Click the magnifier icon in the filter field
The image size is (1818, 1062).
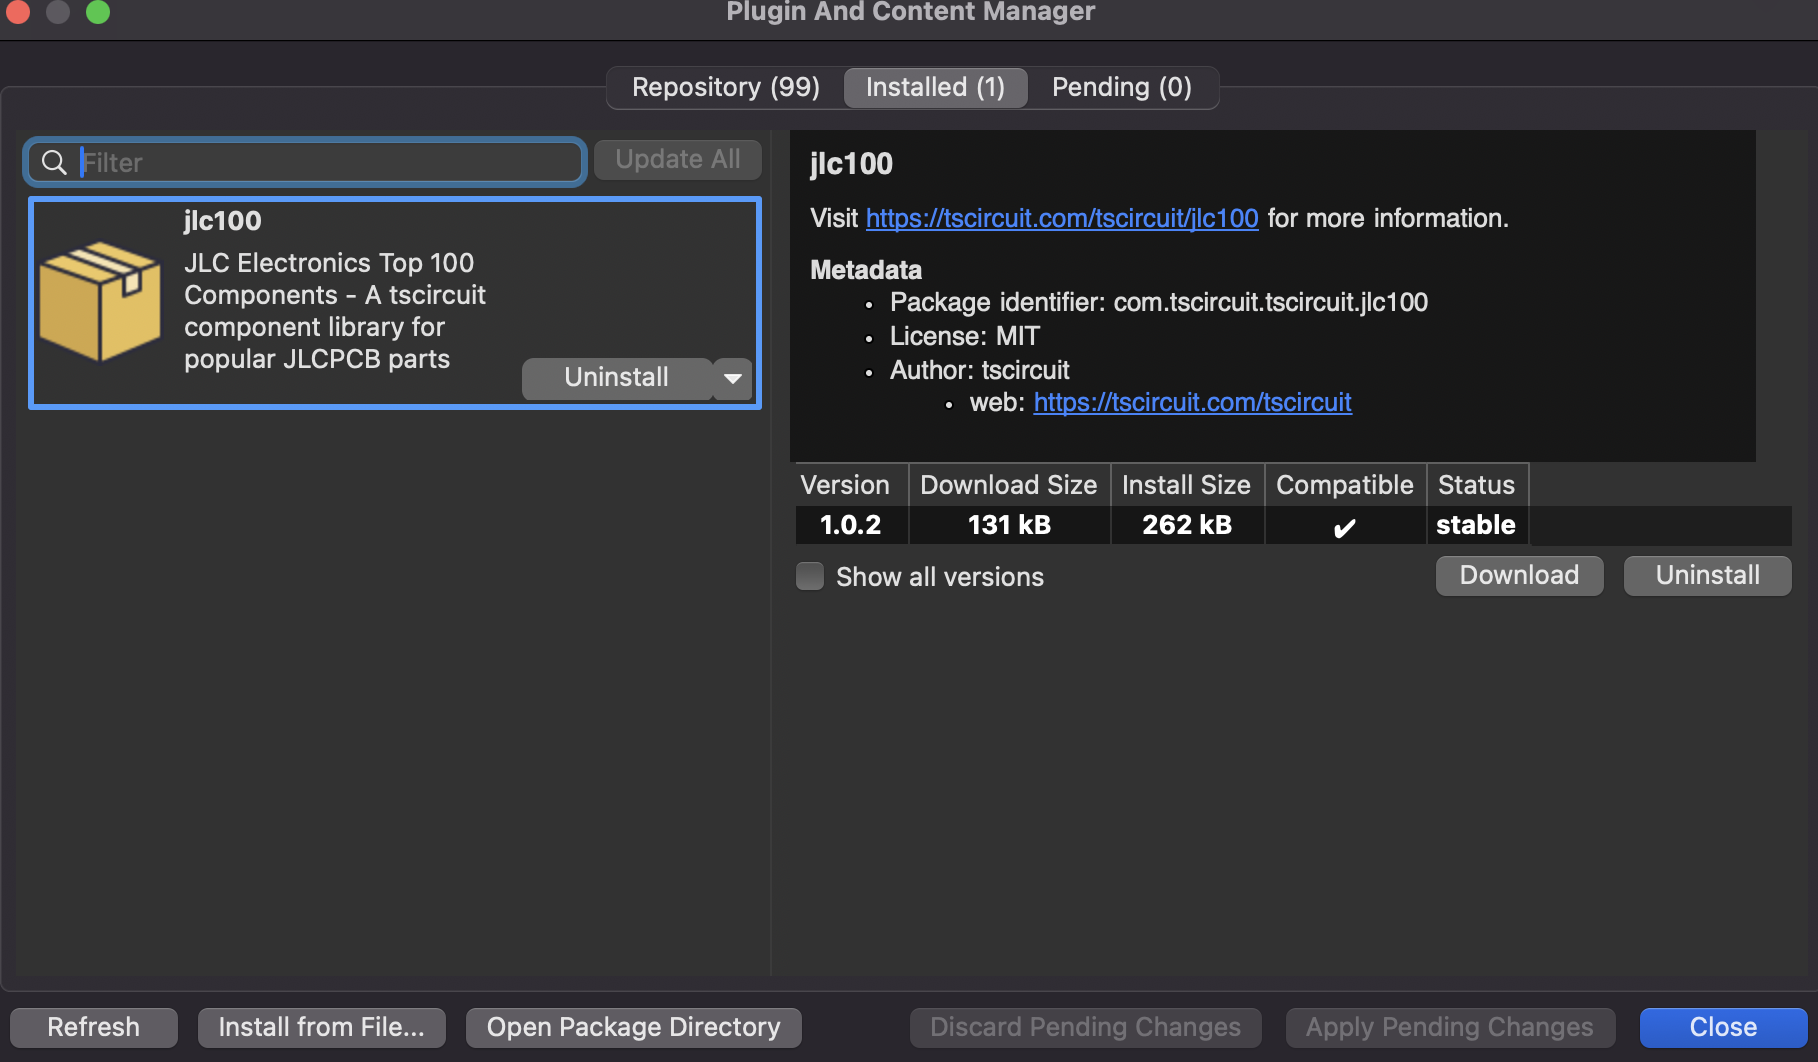(x=54, y=162)
